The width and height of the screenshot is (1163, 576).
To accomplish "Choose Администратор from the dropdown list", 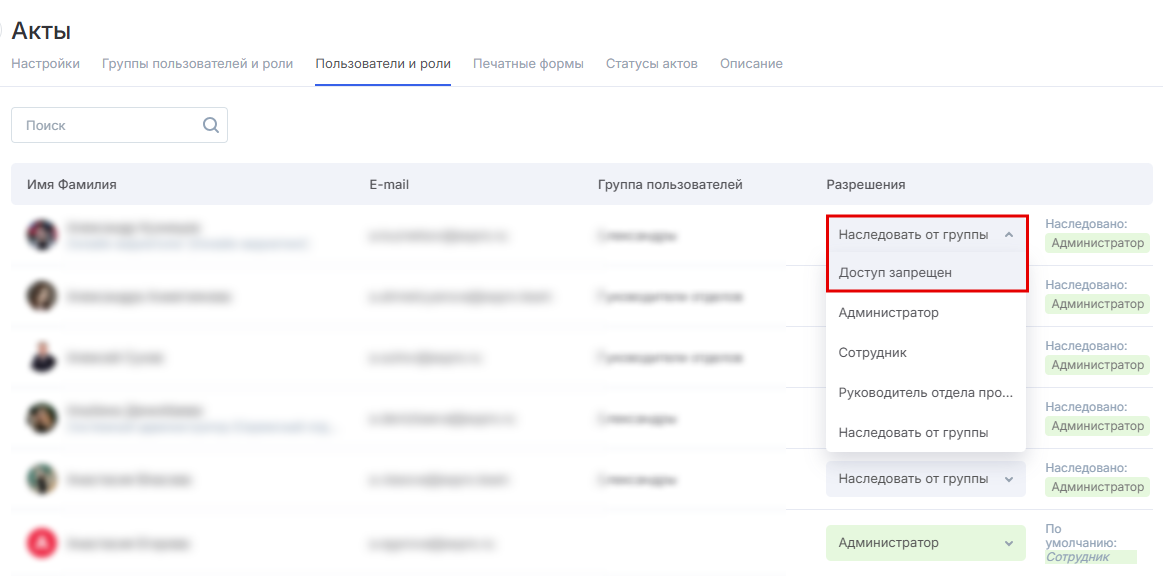I will pos(889,313).
